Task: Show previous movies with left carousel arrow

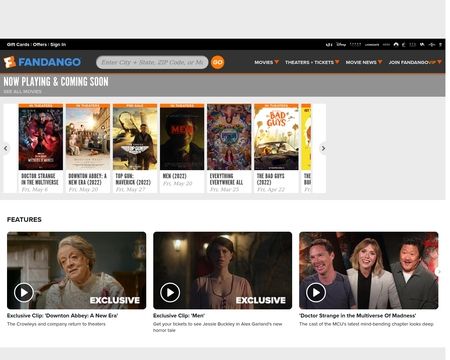Action: tap(5, 148)
